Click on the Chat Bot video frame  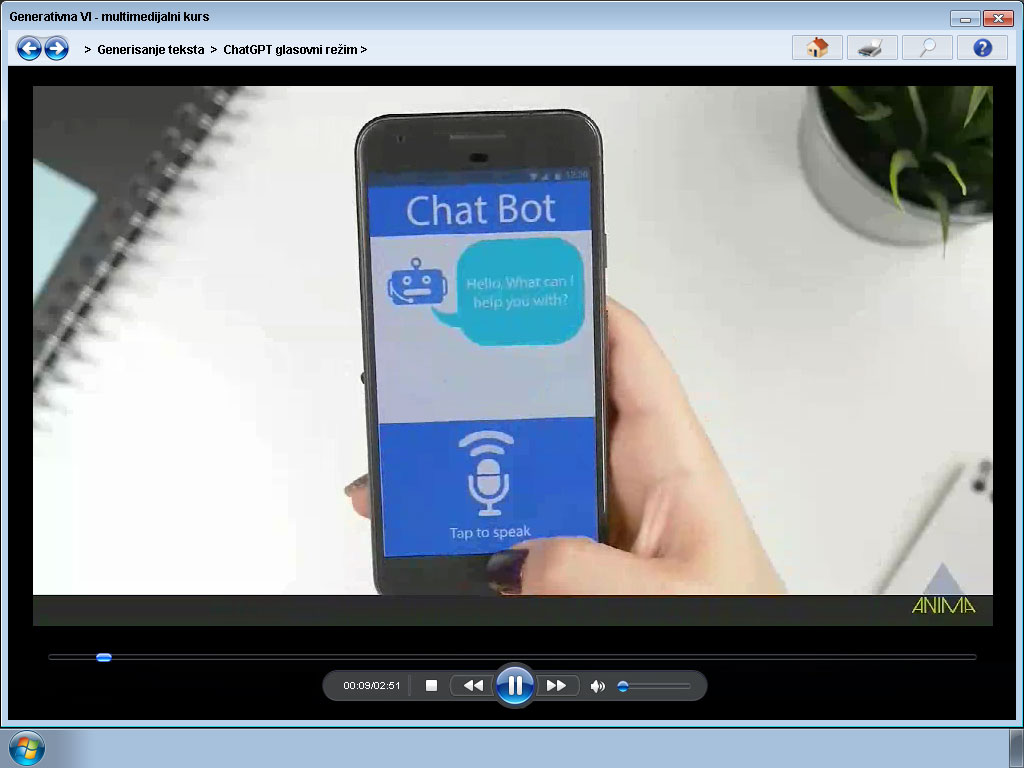pos(512,340)
